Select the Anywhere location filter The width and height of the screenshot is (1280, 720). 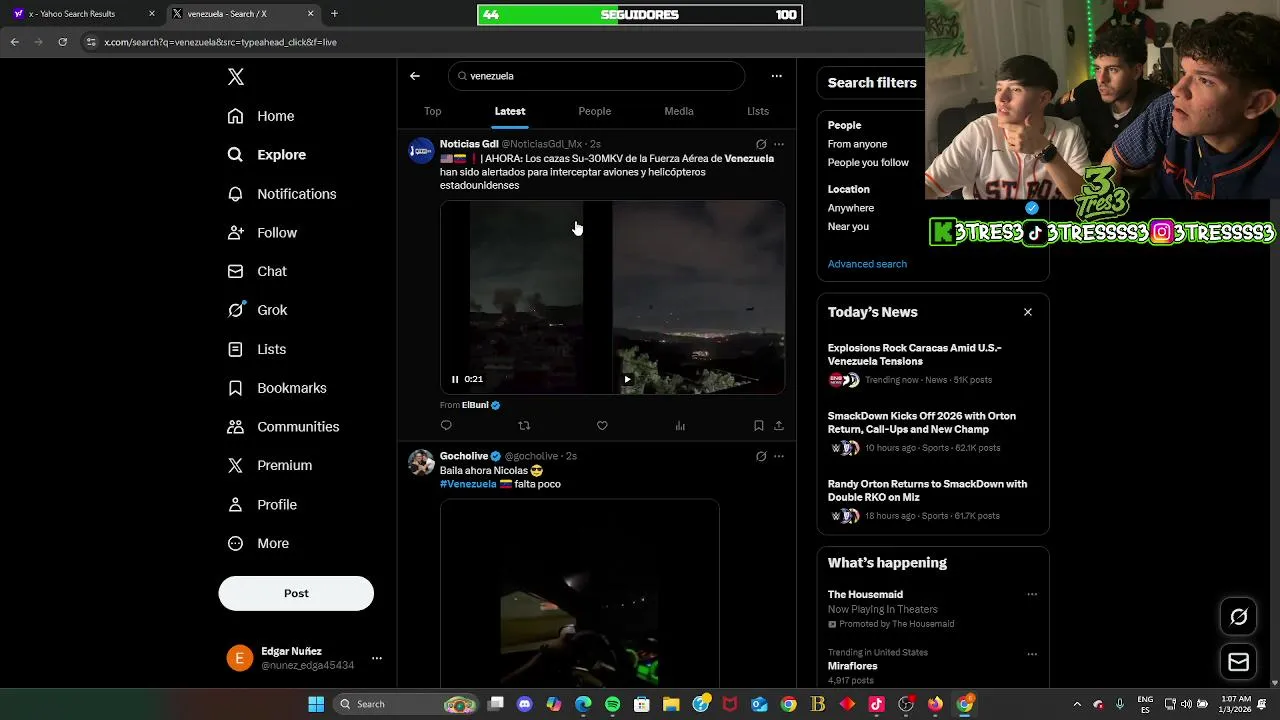[x=851, y=208]
